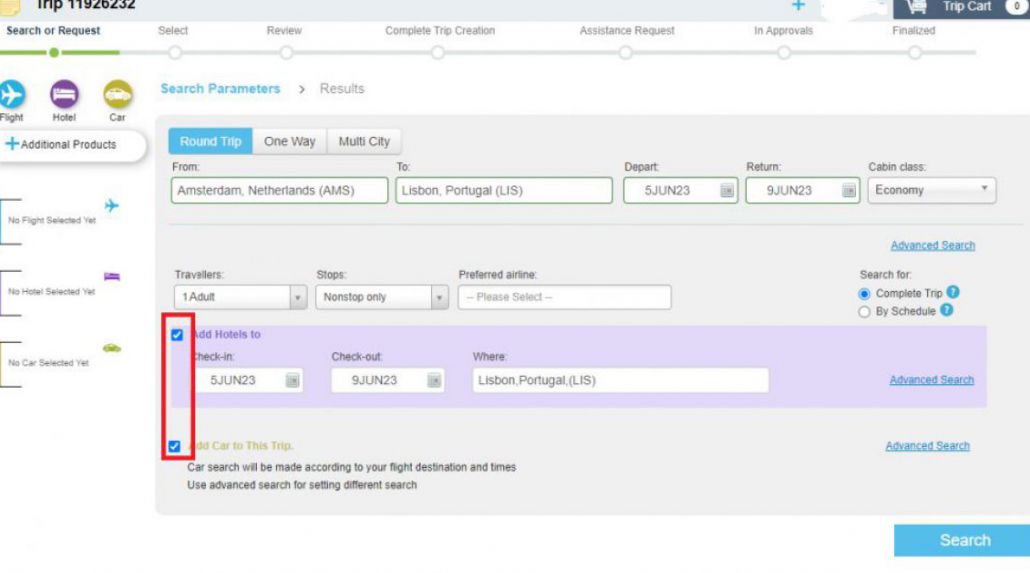Open hotel Check-in calendar picker

(292, 381)
